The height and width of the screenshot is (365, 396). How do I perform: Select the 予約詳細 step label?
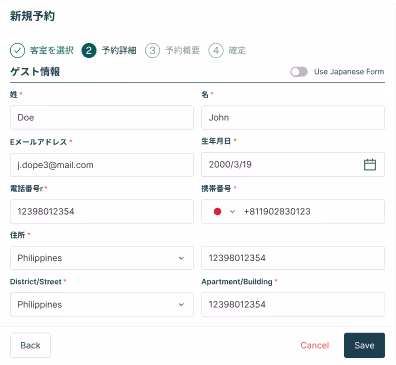(119, 50)
